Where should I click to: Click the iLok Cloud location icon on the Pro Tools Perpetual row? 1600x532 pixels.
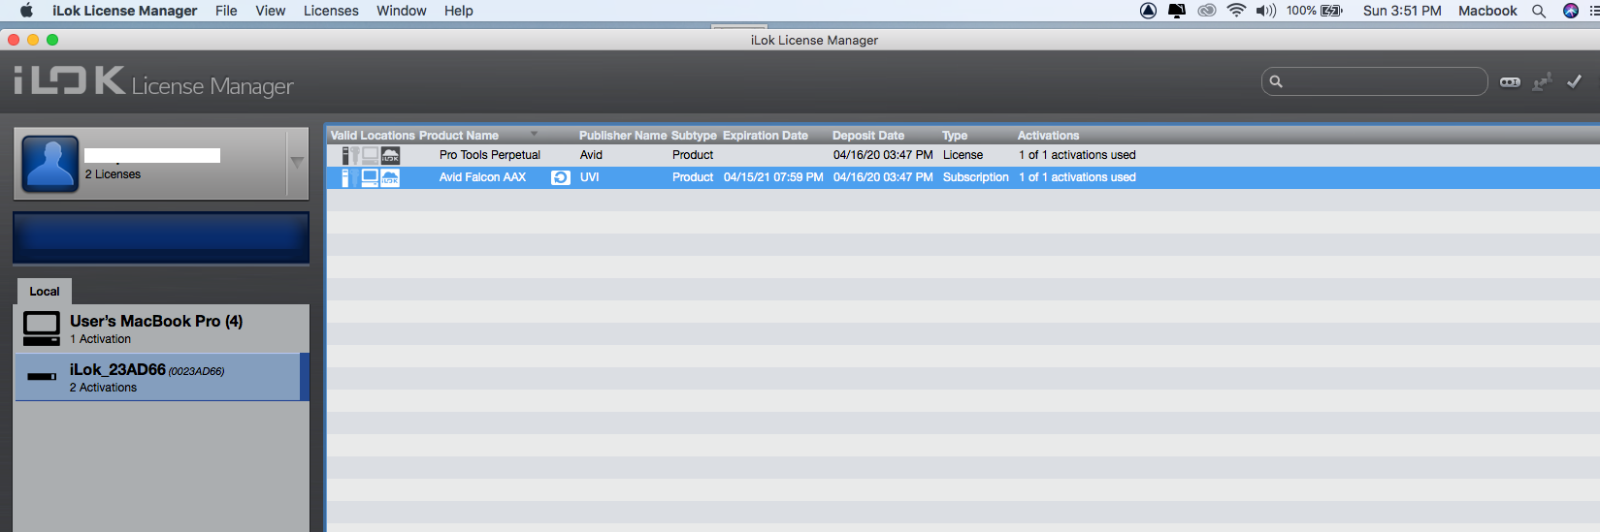point(390,155)
